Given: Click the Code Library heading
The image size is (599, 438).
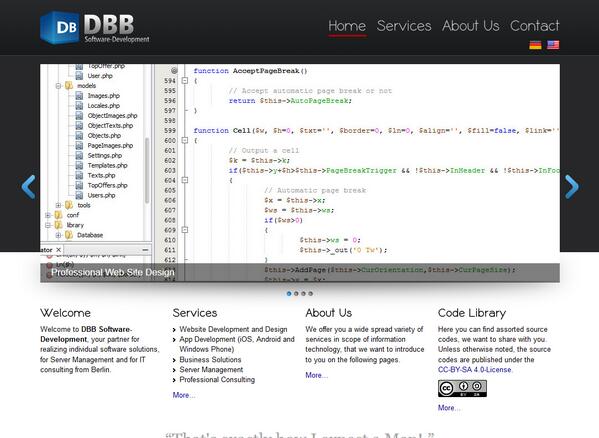Looking at the screenshot, I should (472, 313).
